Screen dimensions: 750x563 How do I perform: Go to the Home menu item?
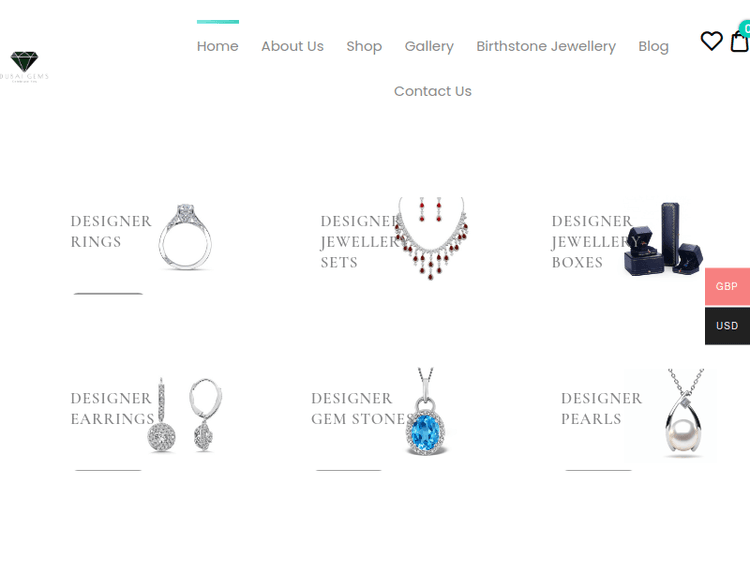coord(218,46)
